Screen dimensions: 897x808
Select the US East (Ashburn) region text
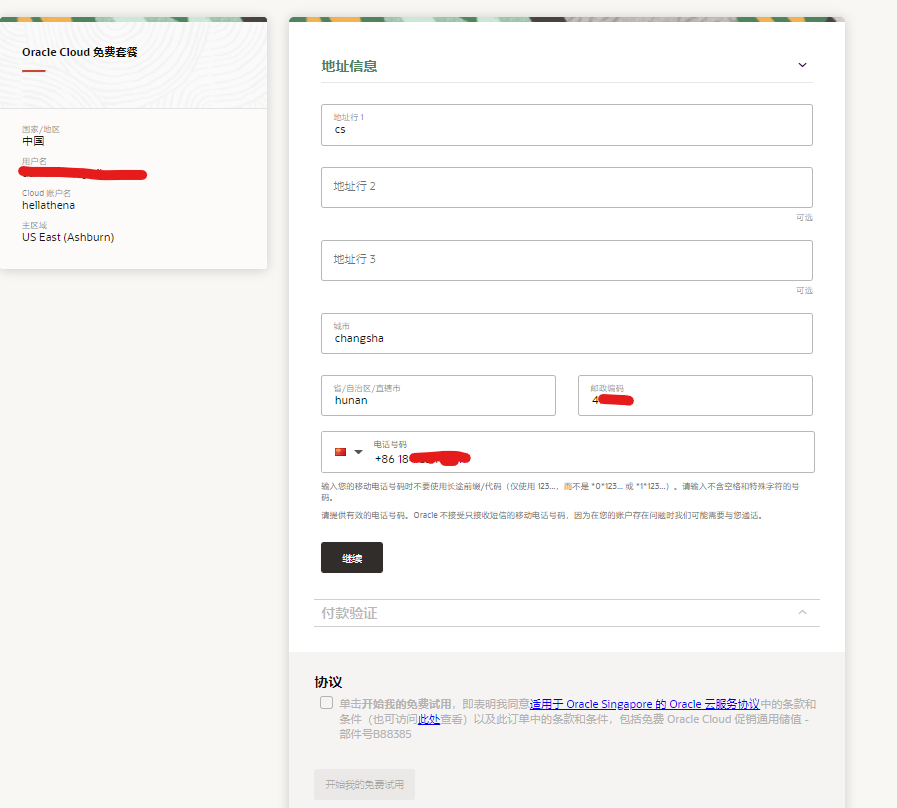(x=68, y=237)
